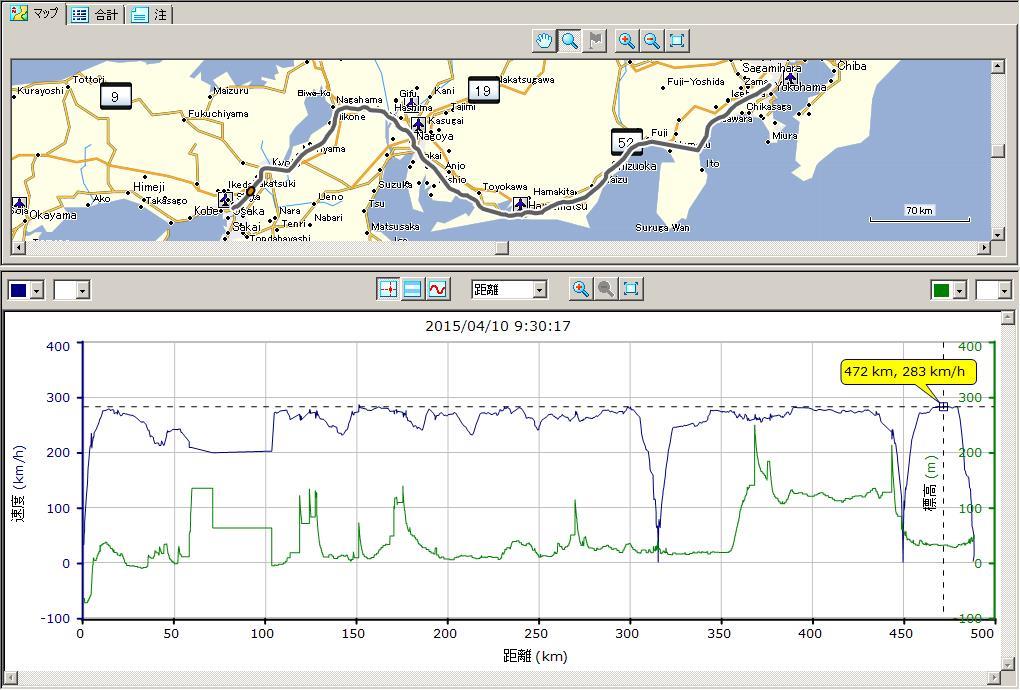Click the orange start marker near Osaka
The width and height of the screenshot is (1020, 690).
coord(250,191)
